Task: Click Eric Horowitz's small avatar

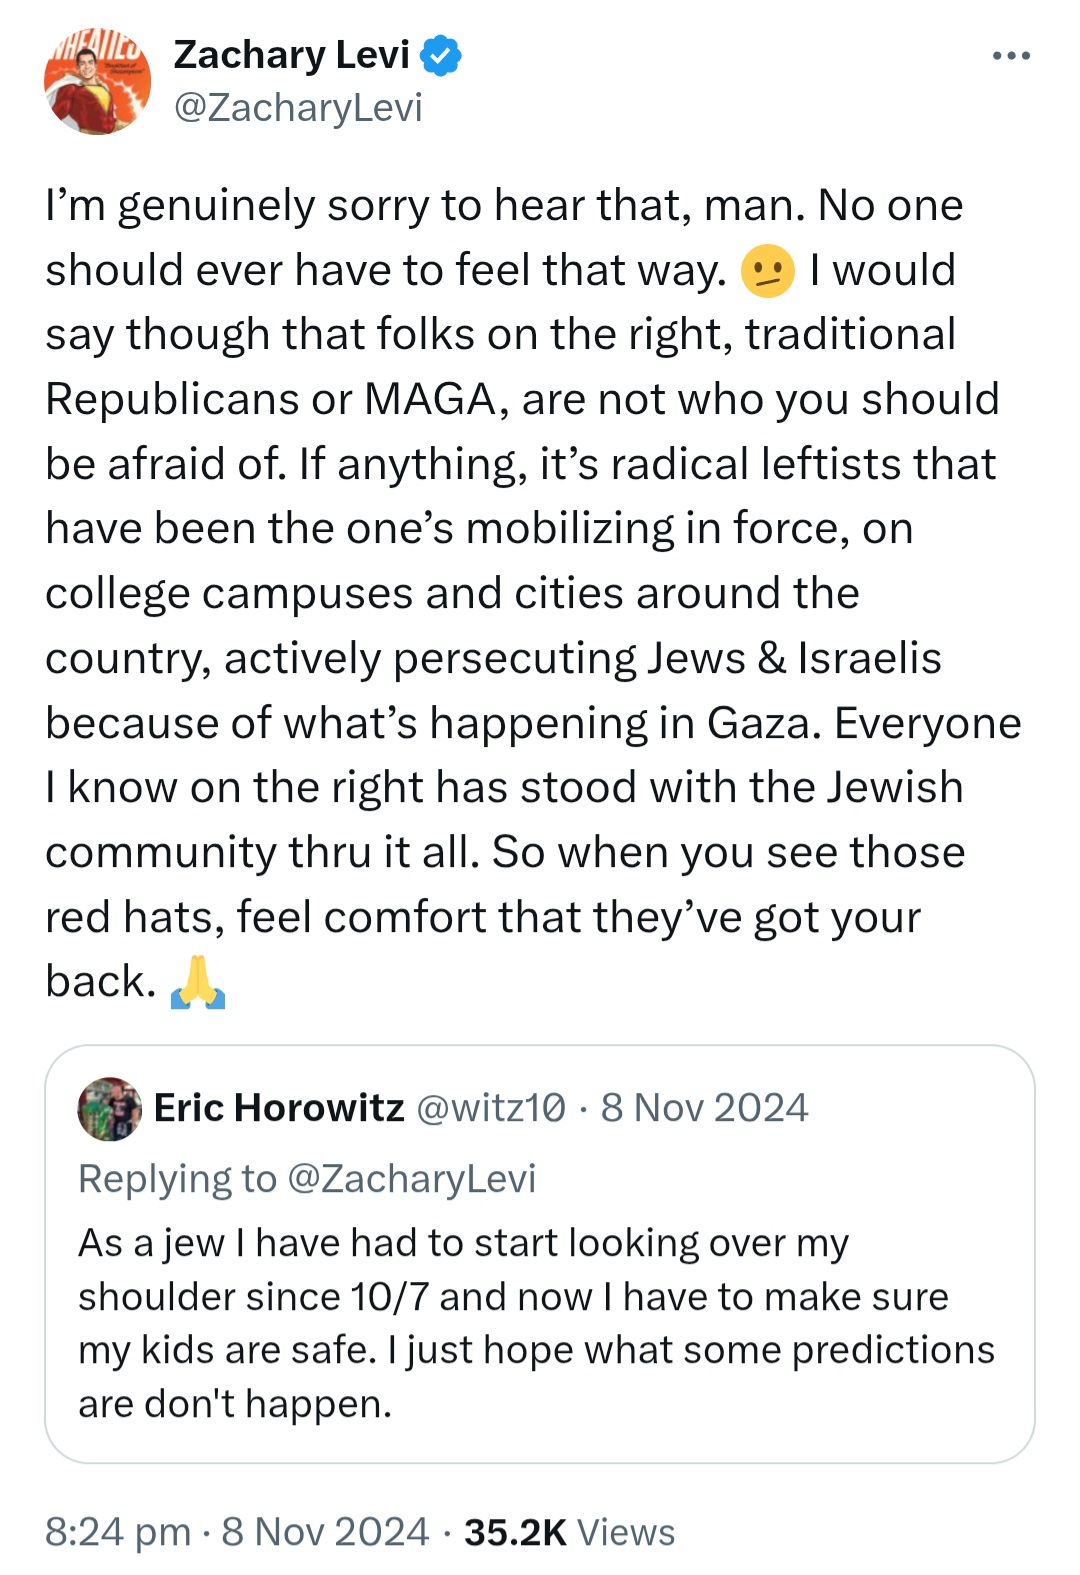Action: pyautogui.click(x=110, y=1109)
